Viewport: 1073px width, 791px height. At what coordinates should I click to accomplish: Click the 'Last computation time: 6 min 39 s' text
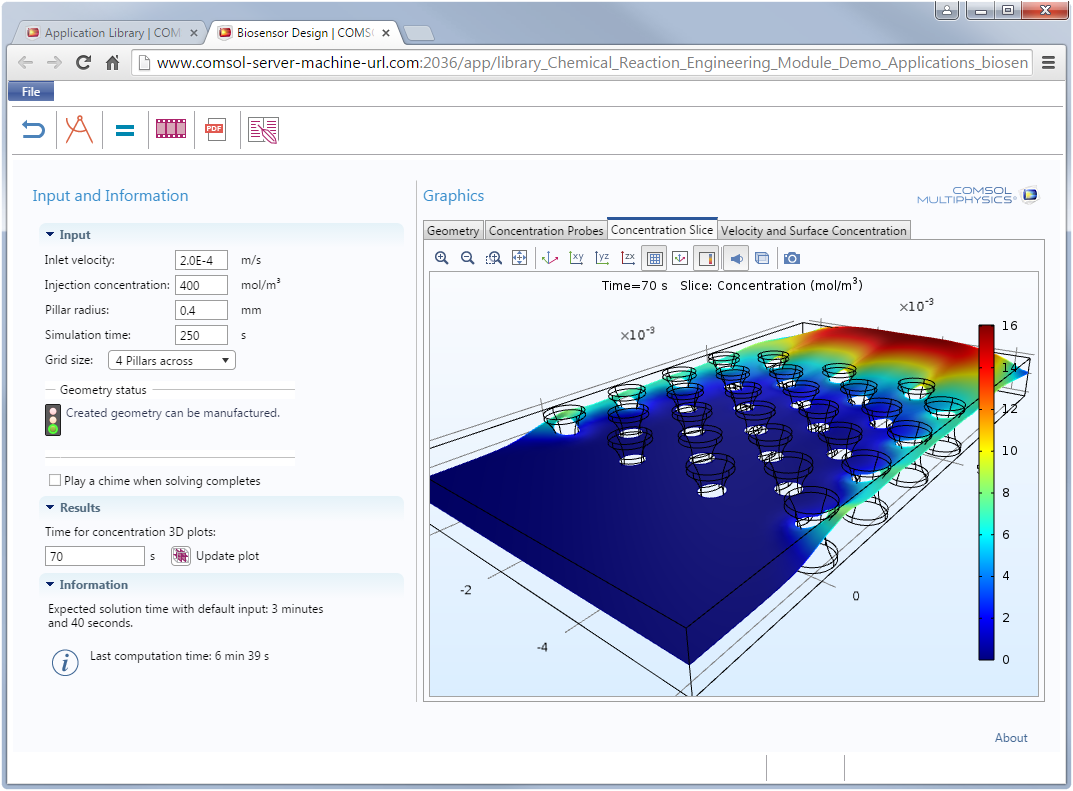coord(179,656)
